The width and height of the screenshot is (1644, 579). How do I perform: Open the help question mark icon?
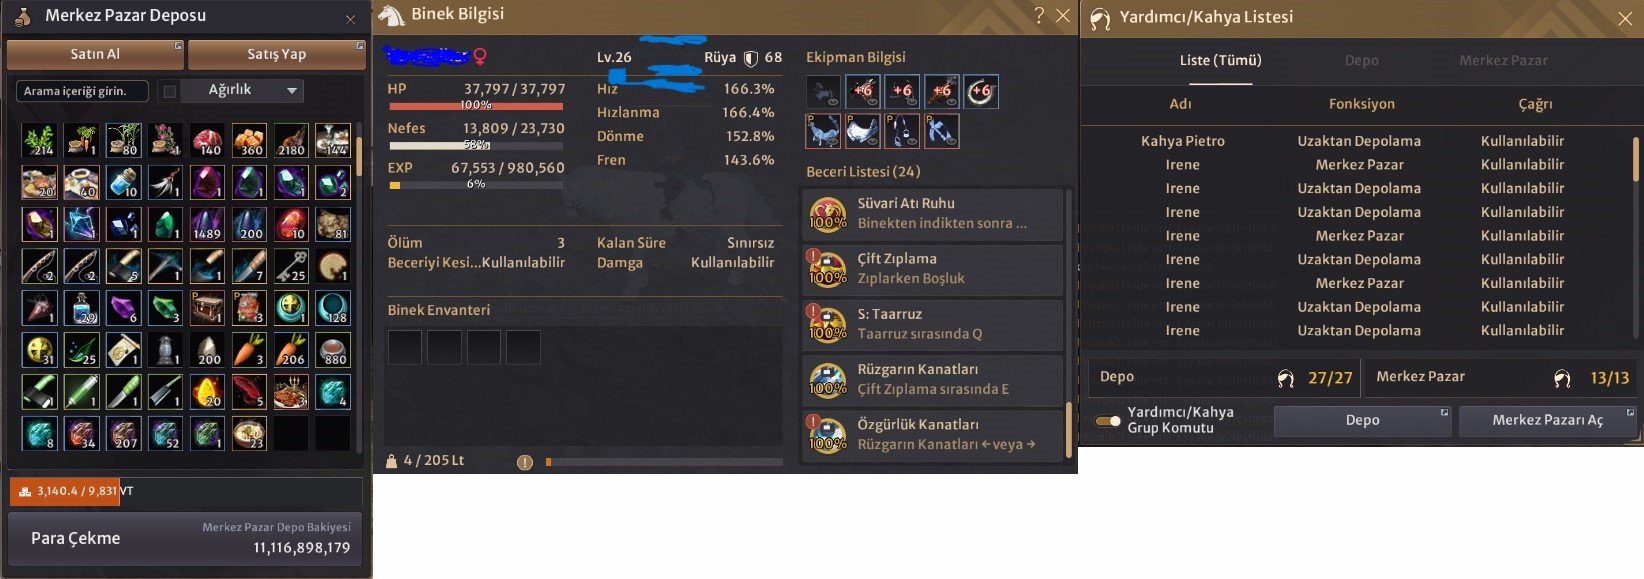click(x=1039, y=15)
